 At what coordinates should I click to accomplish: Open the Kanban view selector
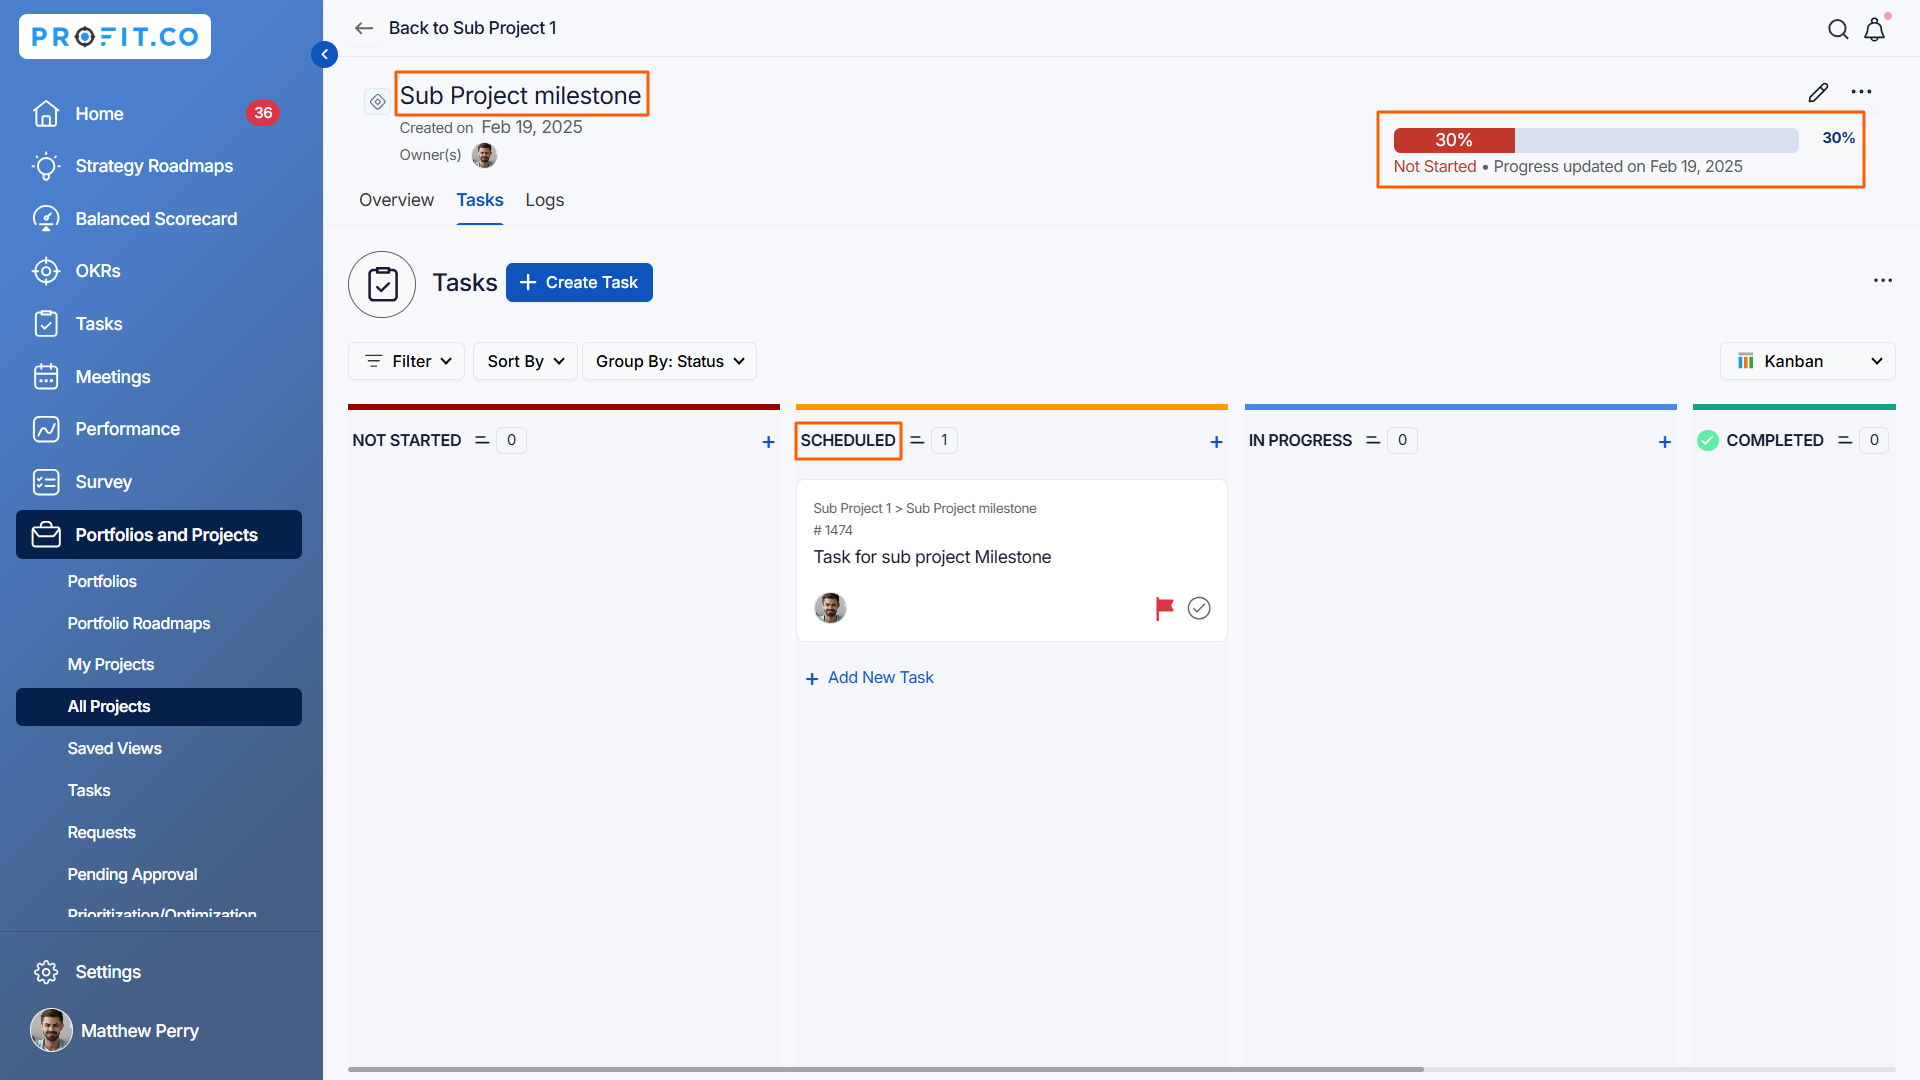tap(1807, 361)
